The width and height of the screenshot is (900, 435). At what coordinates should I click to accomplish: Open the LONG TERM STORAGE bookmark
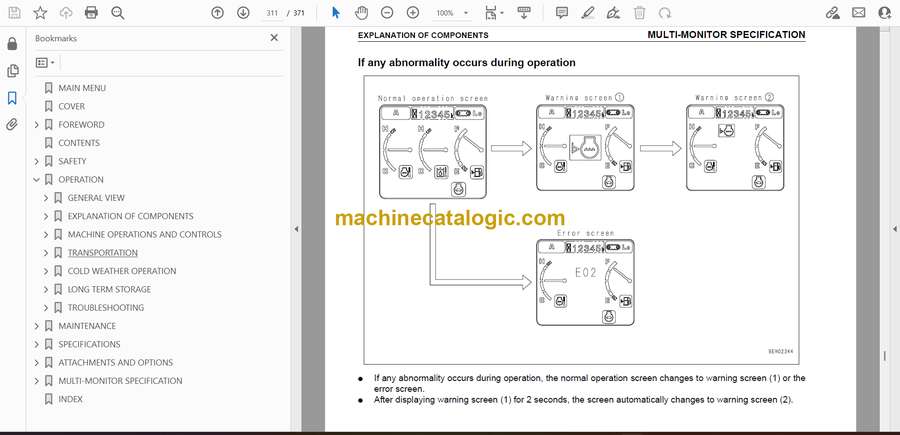pyautogui.click(x=109, y=289)
